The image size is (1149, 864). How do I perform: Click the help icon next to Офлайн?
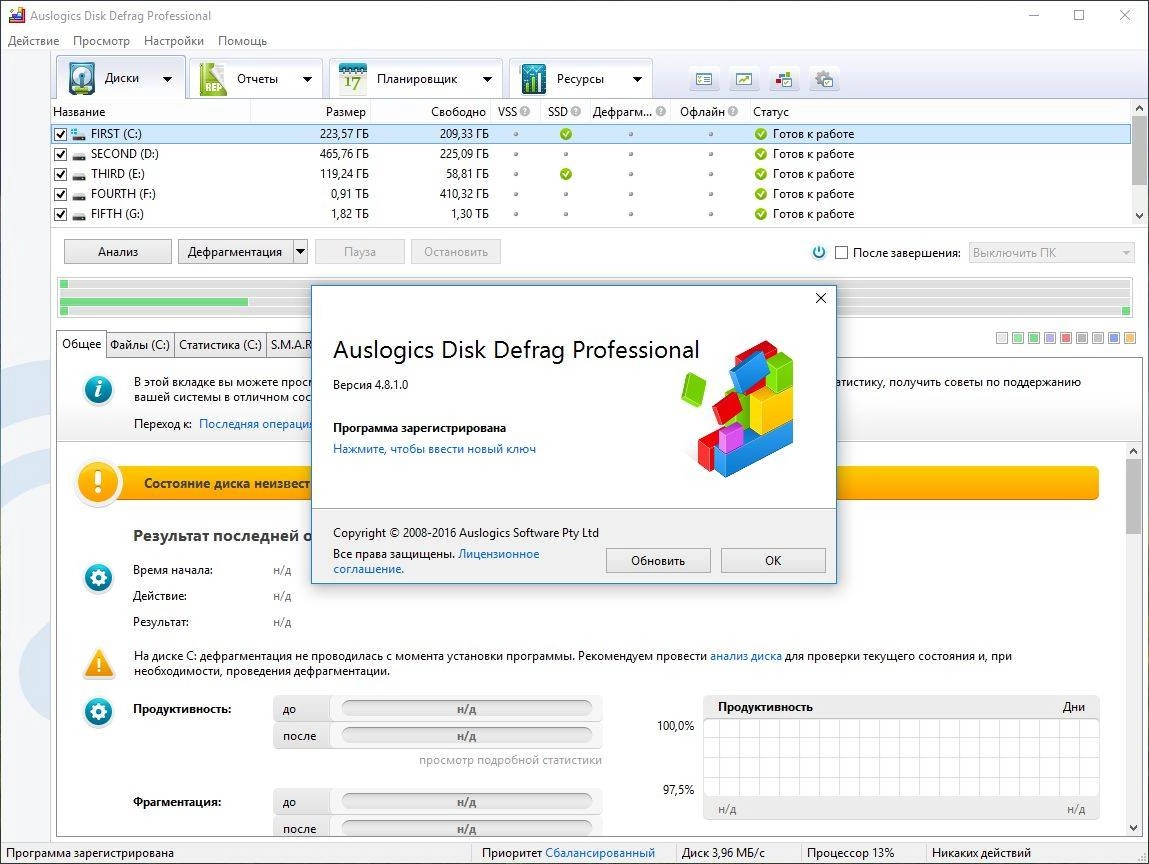[733, 111]
